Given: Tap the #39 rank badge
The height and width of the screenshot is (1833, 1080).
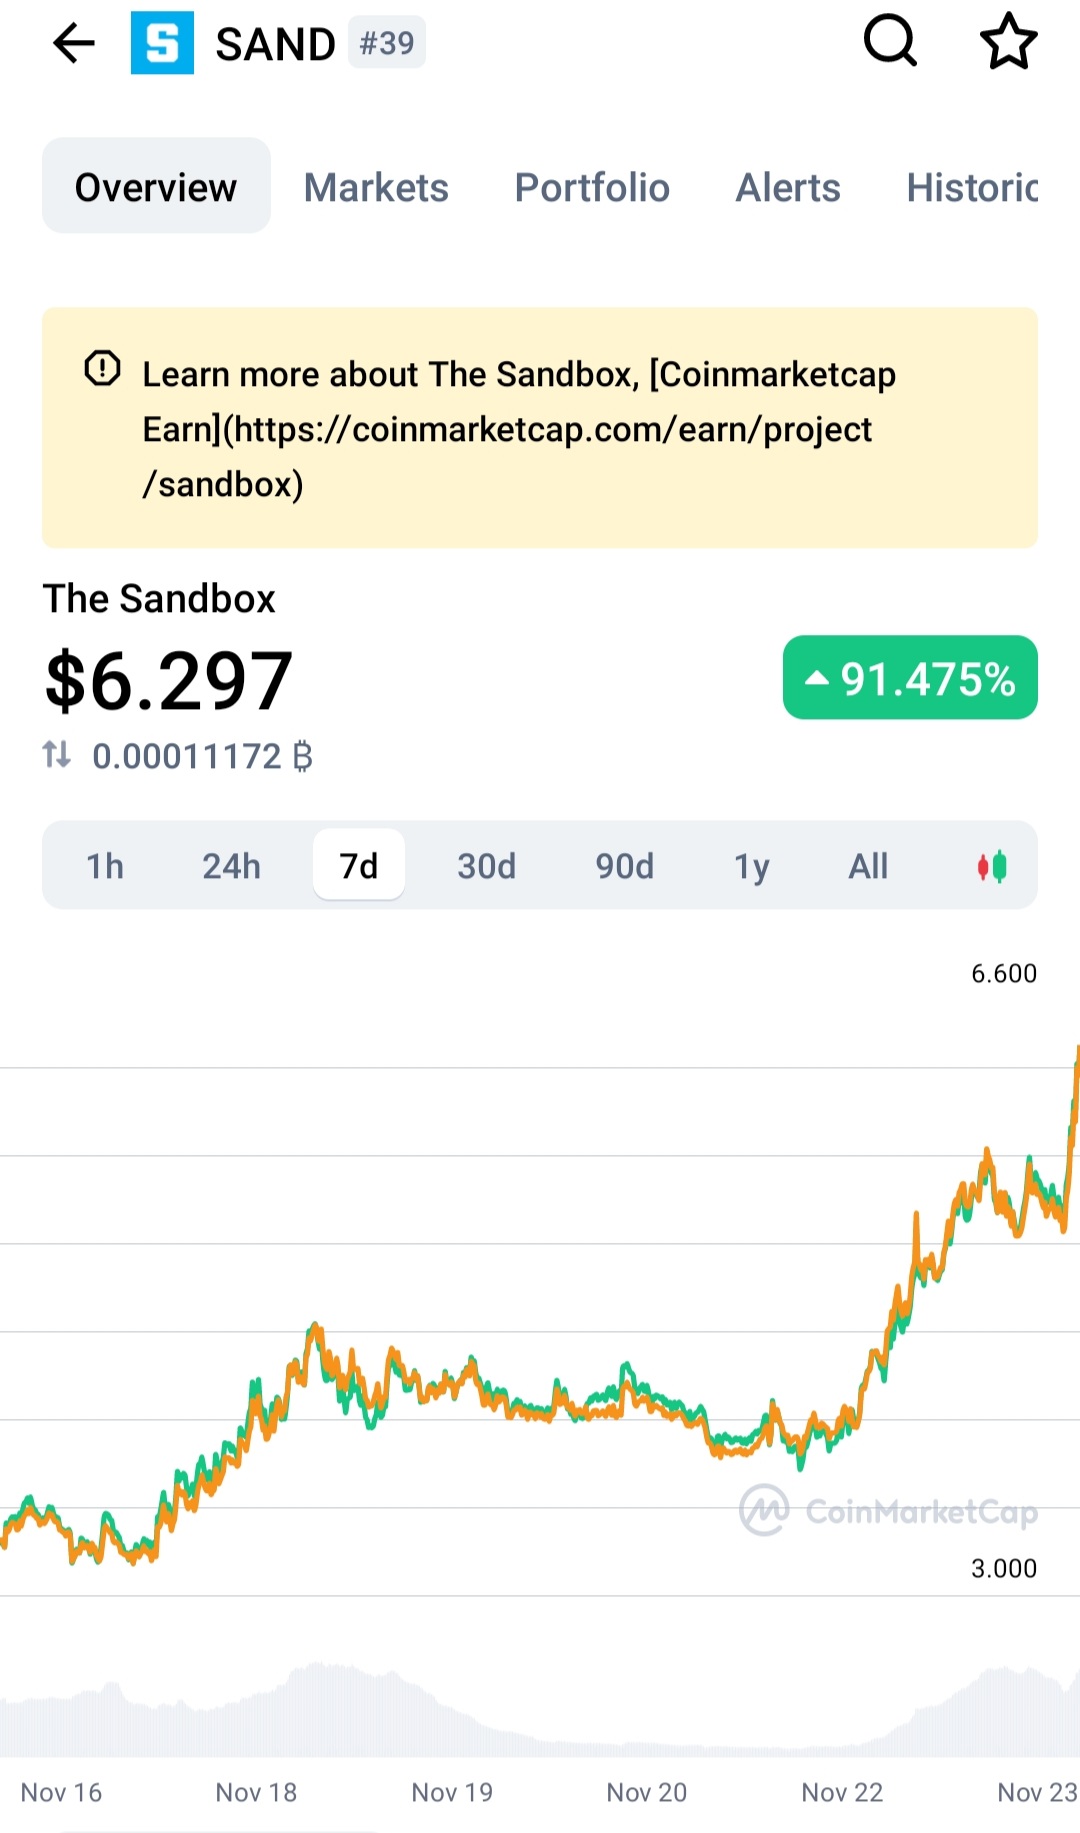Looking at the screenshot, I should point(387,43).
